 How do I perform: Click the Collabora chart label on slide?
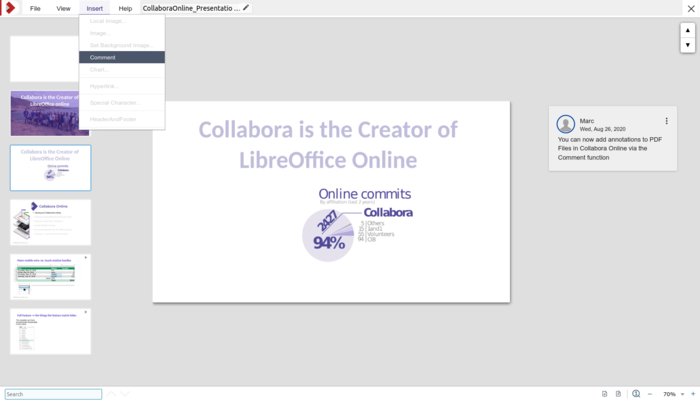(388, 213)
